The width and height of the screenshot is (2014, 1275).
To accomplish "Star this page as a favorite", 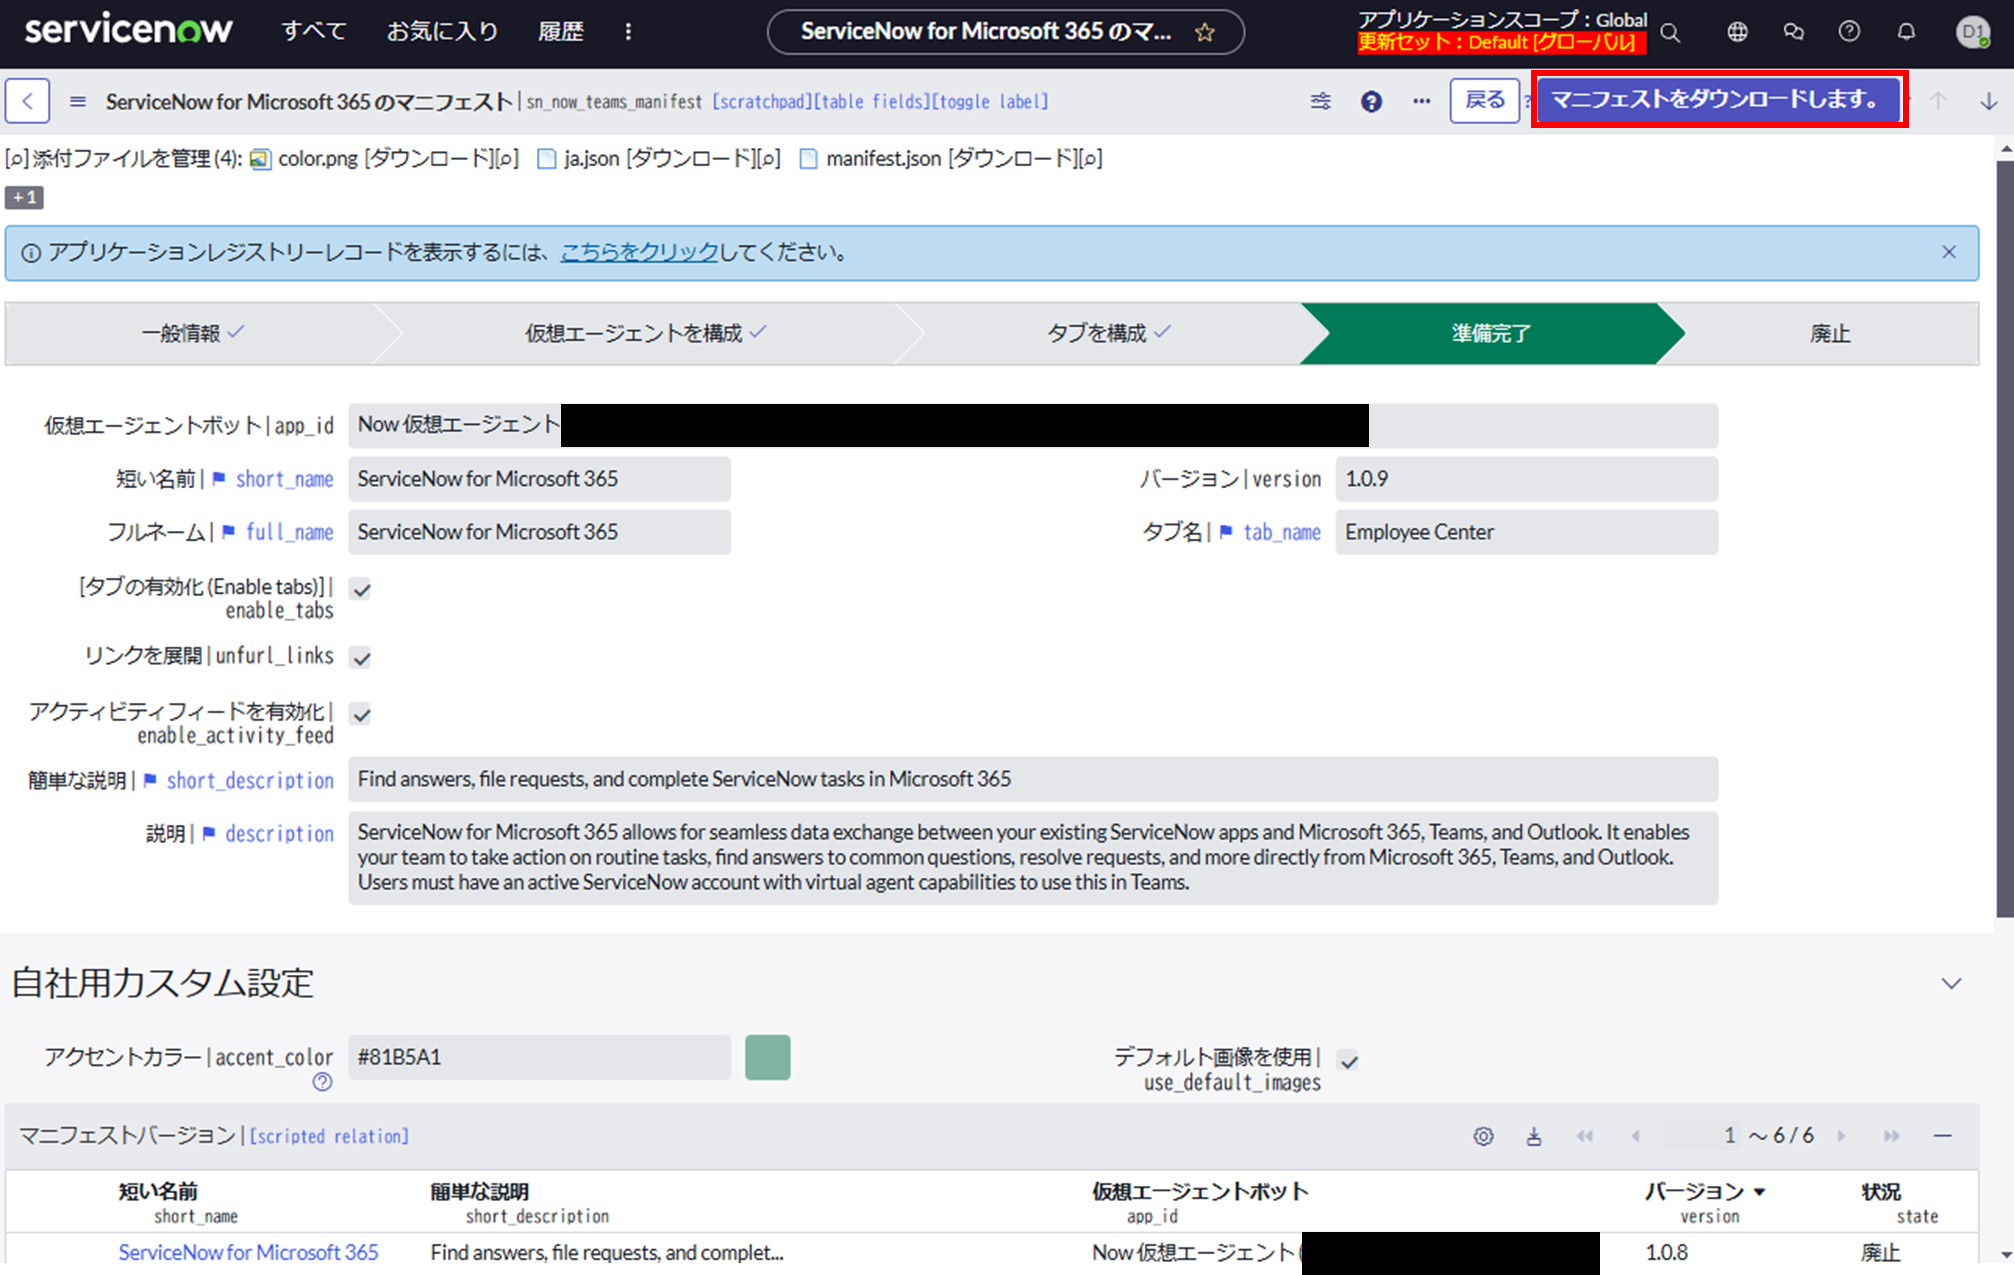I will point(1205,33).
